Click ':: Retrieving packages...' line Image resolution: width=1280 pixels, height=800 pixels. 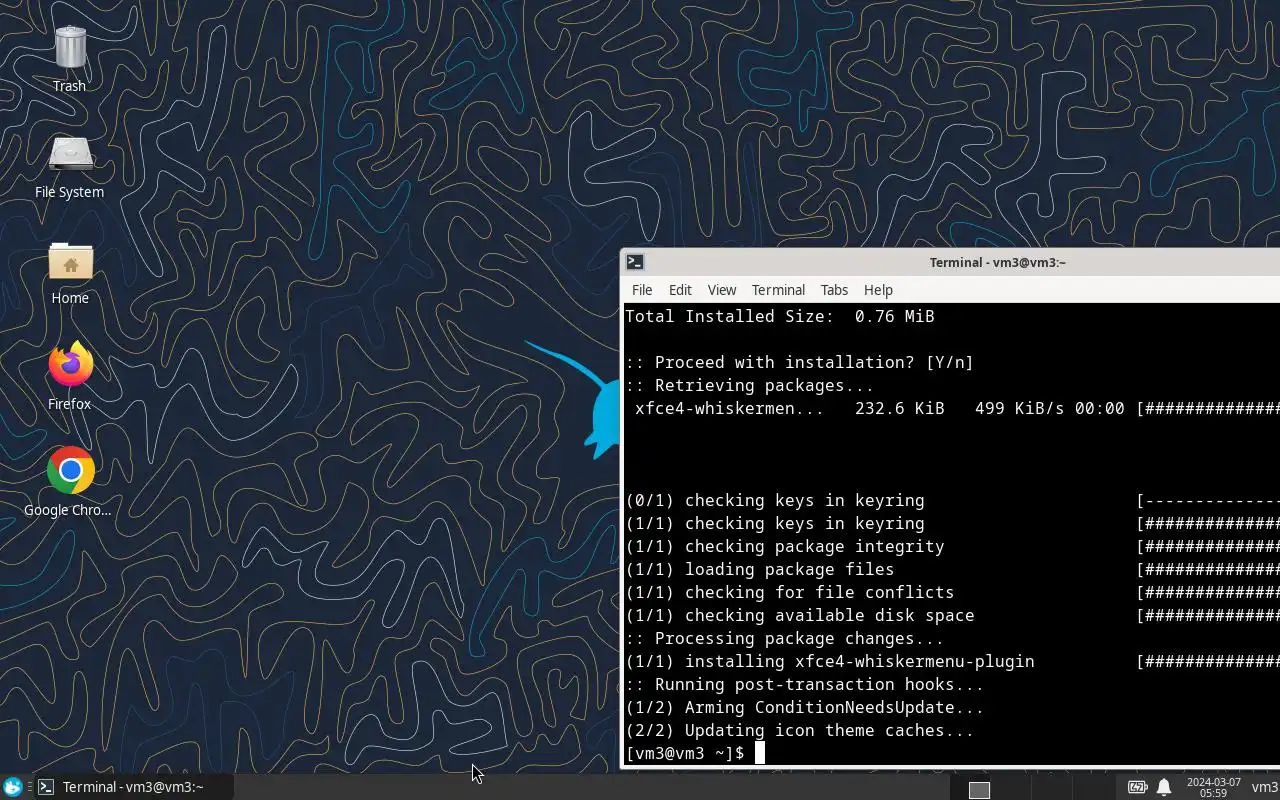(750, 385)
